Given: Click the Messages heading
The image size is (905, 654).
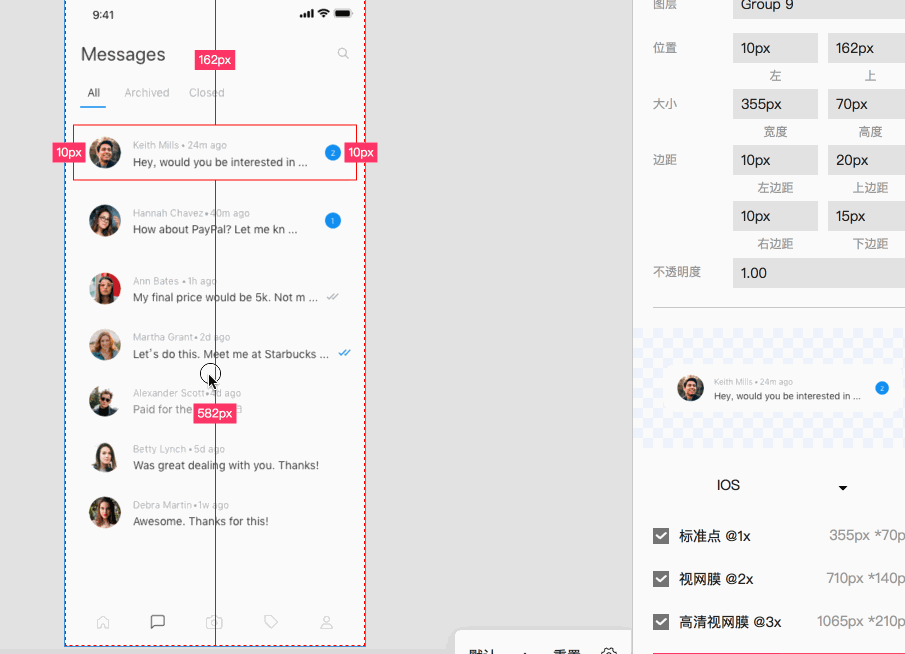Looking at the screenshot, I should pyautogui.click(x=123, y=54).
